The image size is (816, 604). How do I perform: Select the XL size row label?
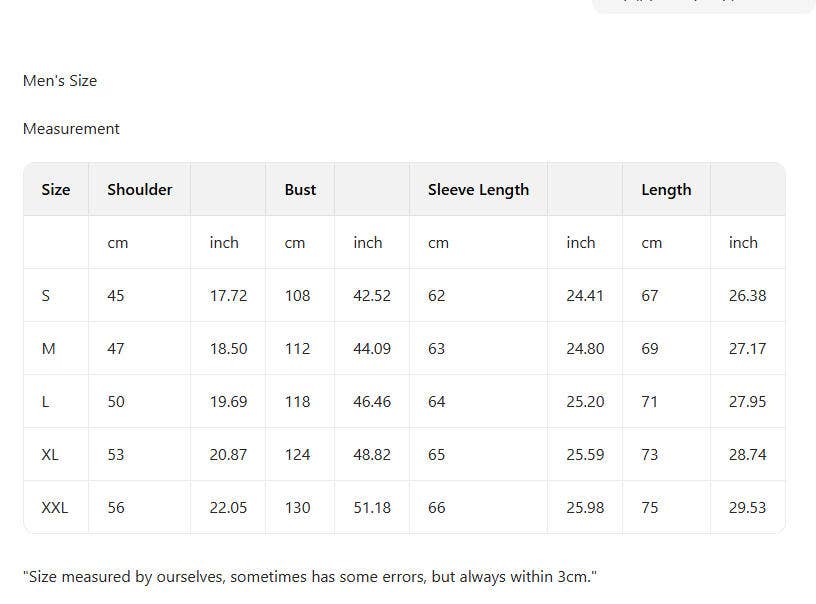click(50, 454)
